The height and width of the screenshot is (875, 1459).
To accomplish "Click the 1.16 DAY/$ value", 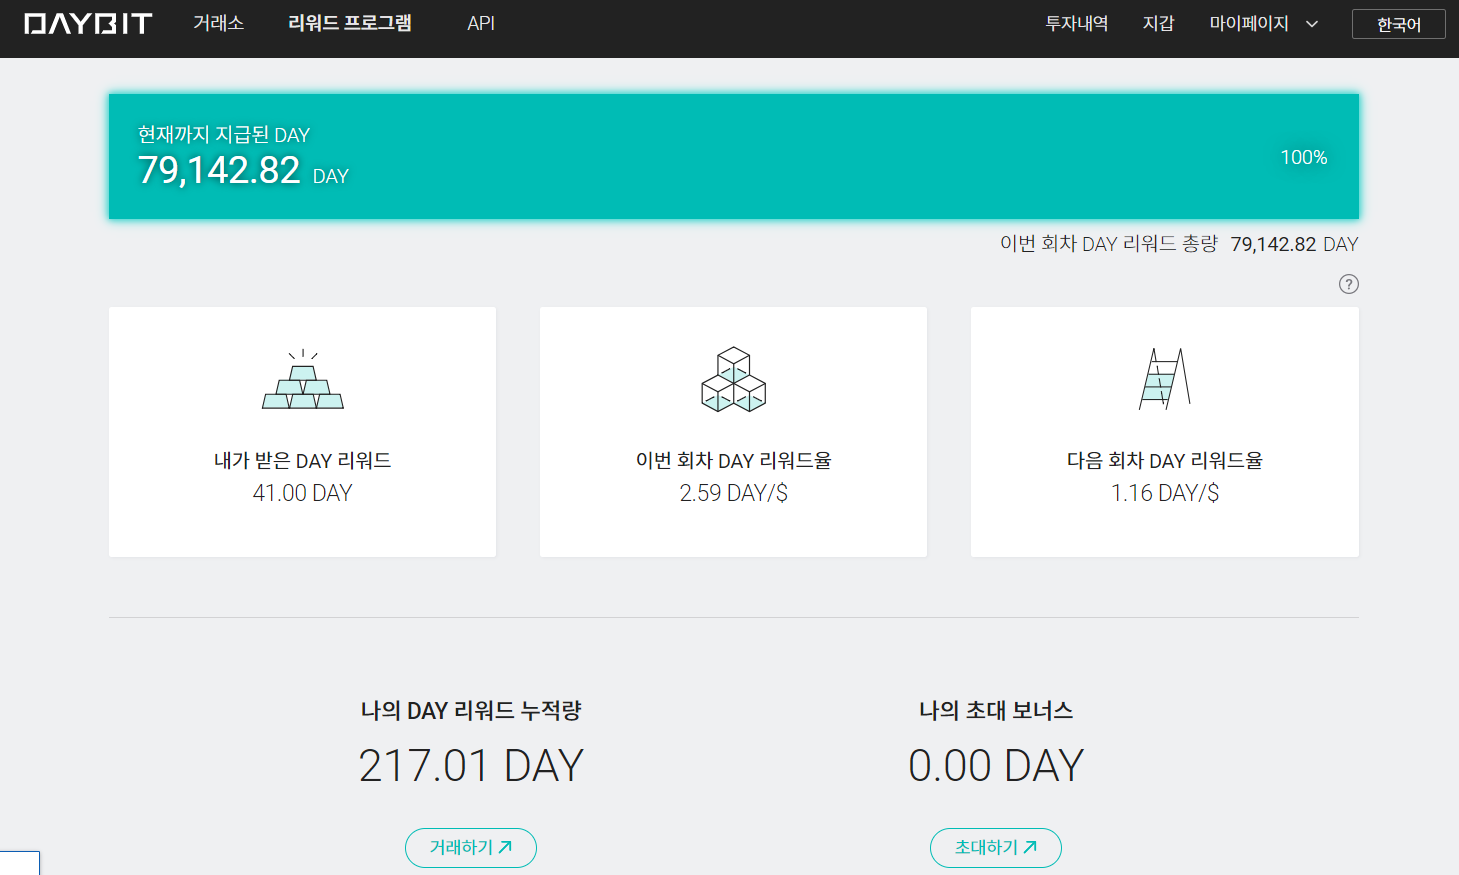I will tap(1165, 493).
